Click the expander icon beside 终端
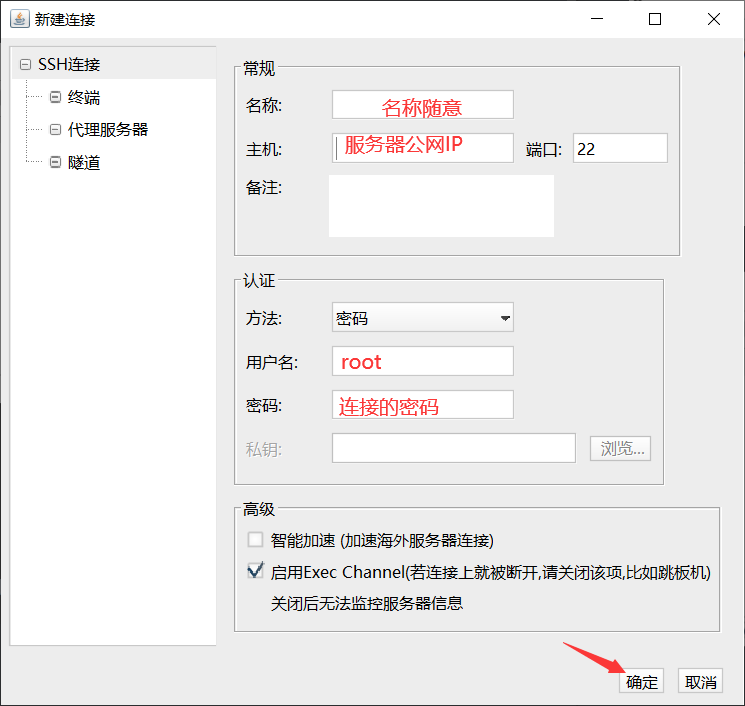 coord(56,97)
